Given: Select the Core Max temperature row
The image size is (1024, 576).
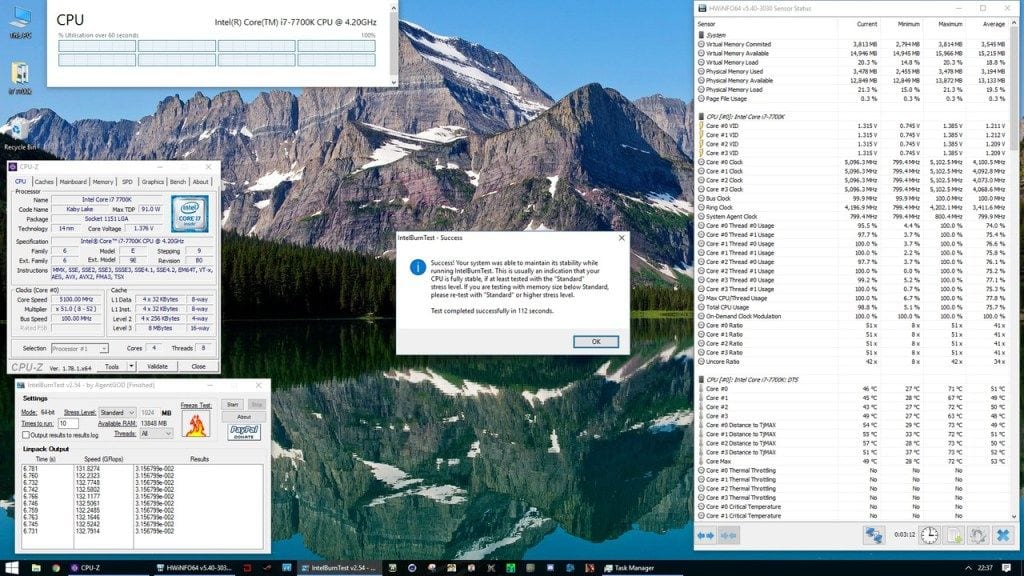Looking at the screenshot, I should [852, 461].
